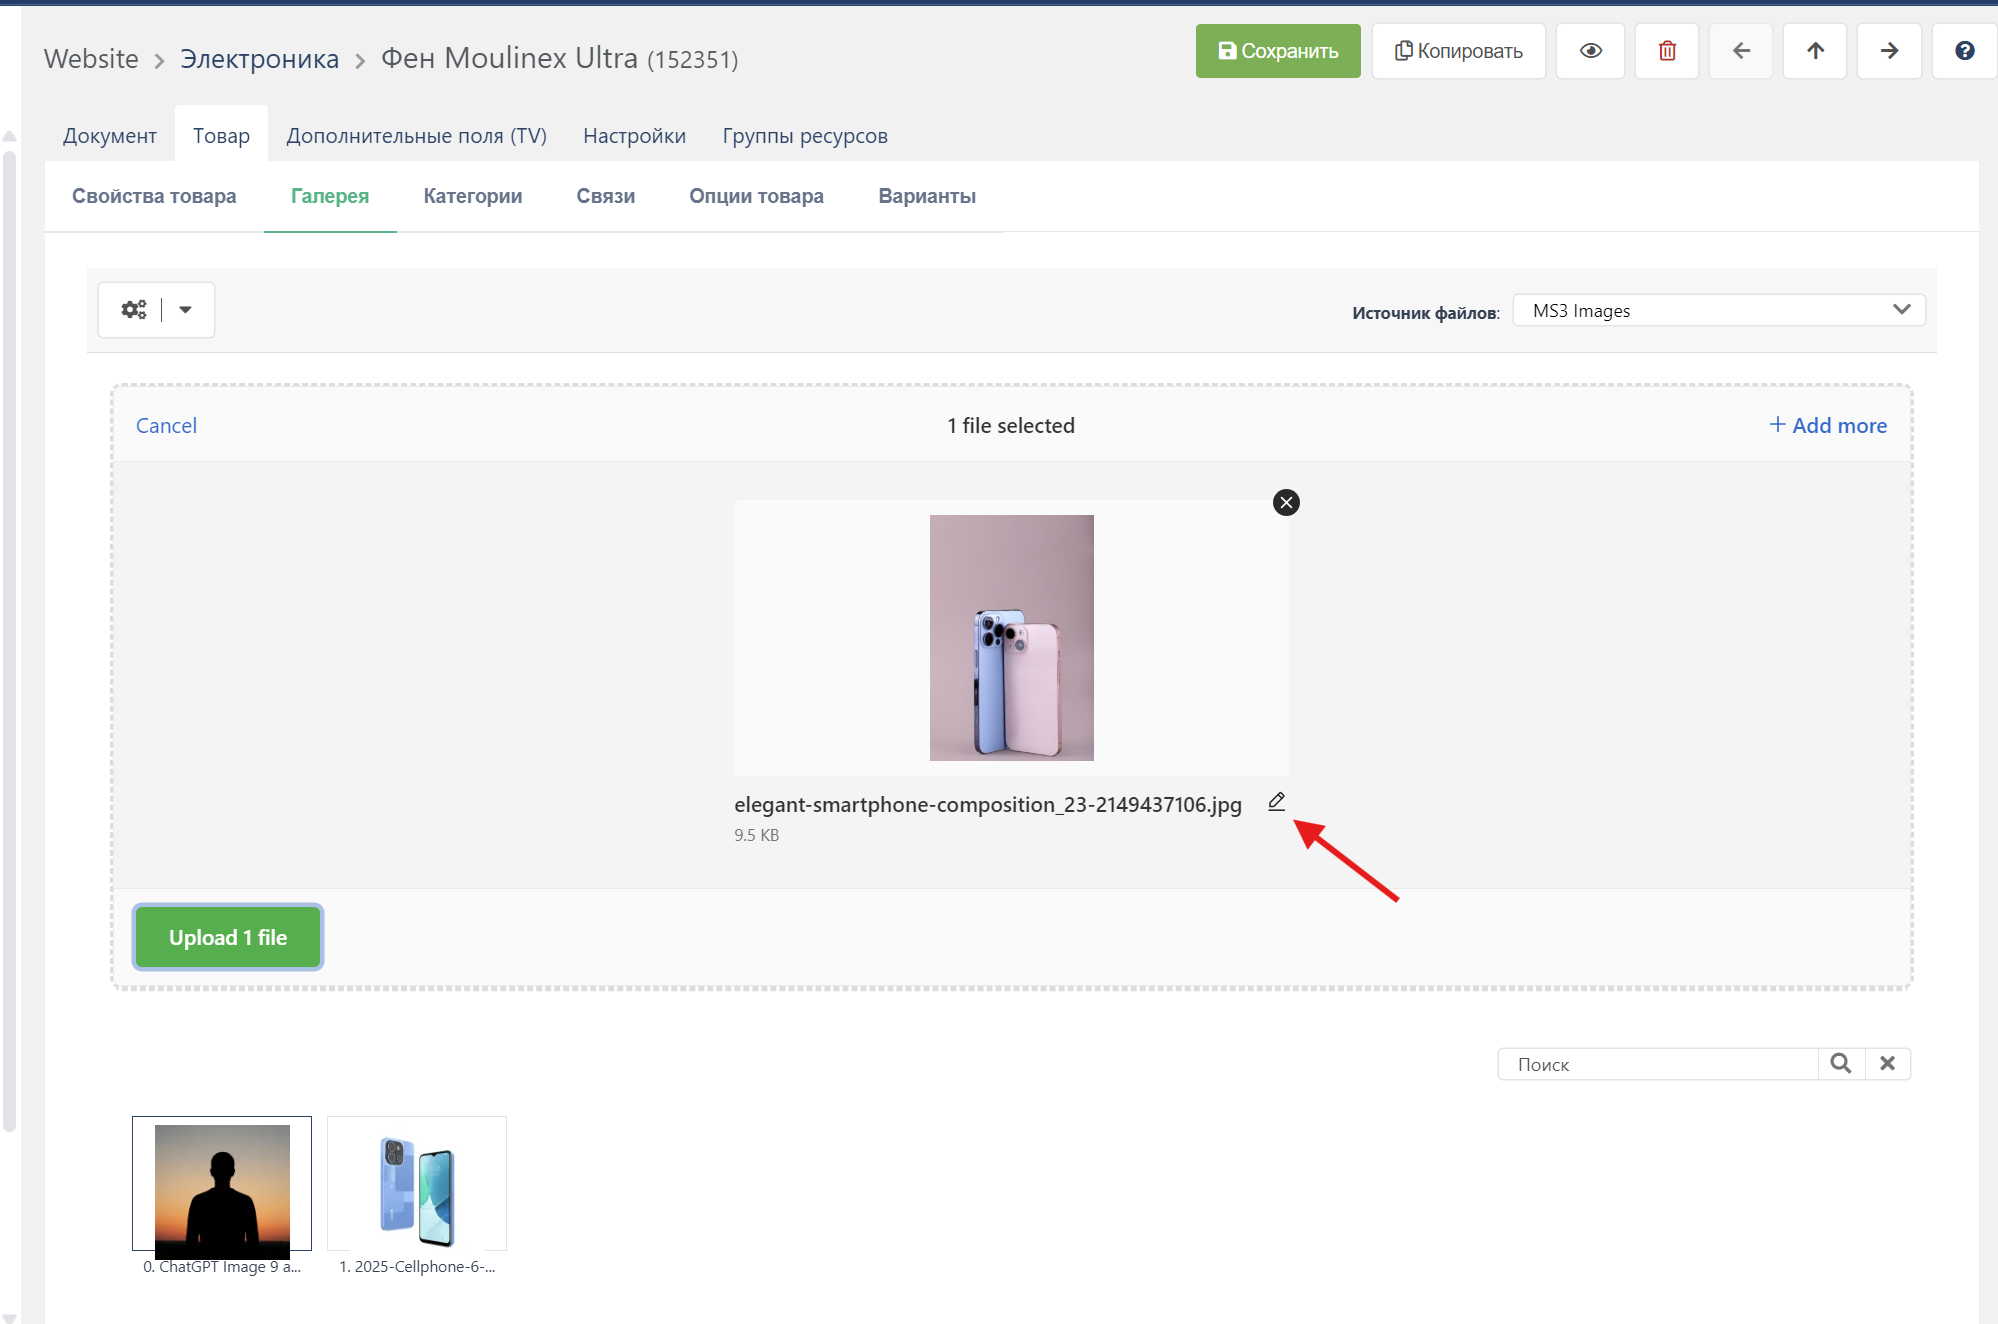Clear the search with the X icon
The height and width of the screenshot is (1324, 1998).
pos(1887,1064)
